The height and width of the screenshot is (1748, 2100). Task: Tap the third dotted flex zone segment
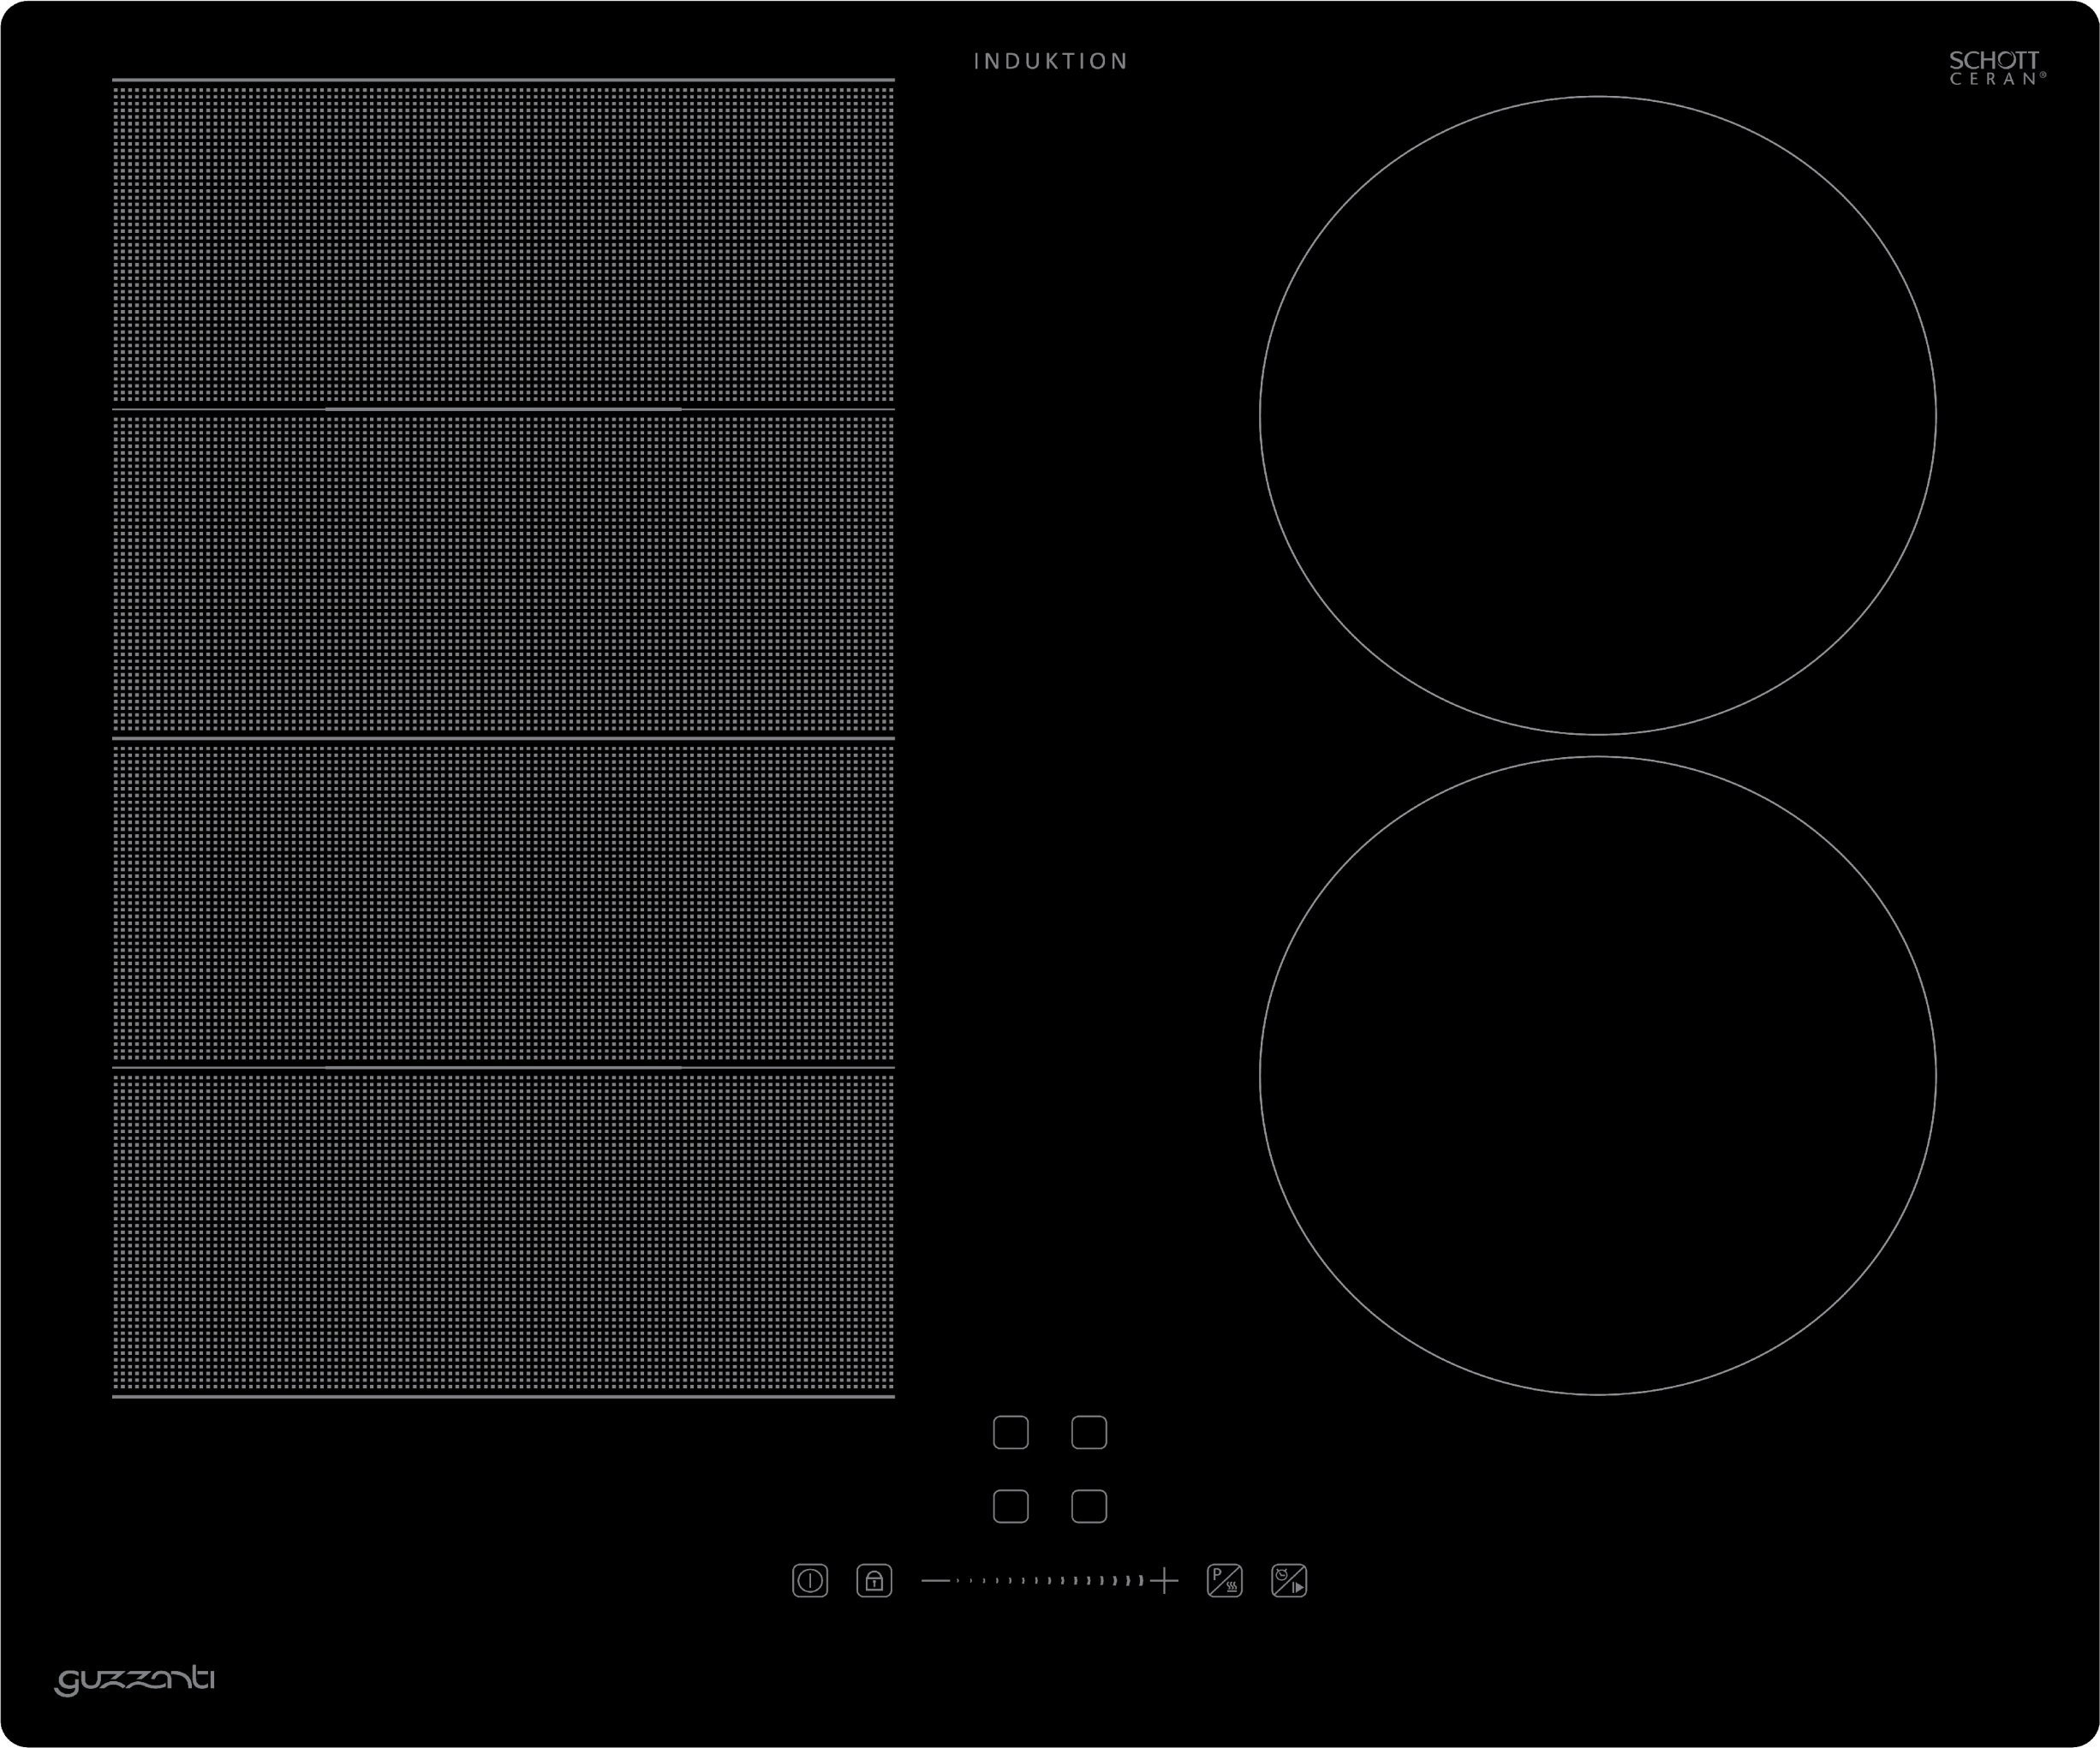point(503,903)
